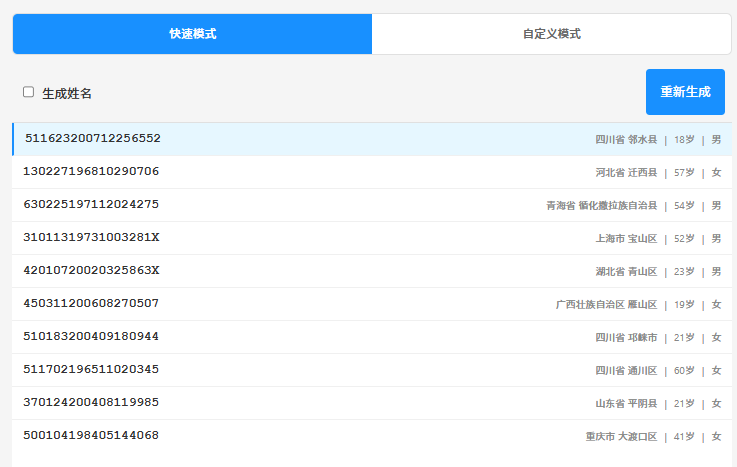This screenshot has width=737, height=467.
Task: Select ID number 450311200608270507
Action: click(91, 304)
